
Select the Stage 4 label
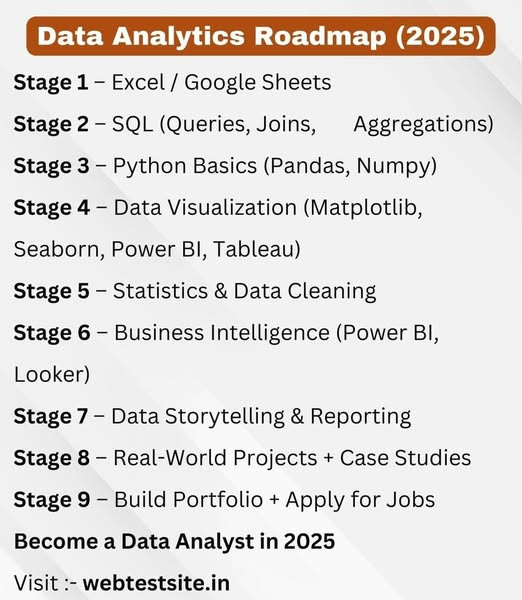(x=52, y=208)
